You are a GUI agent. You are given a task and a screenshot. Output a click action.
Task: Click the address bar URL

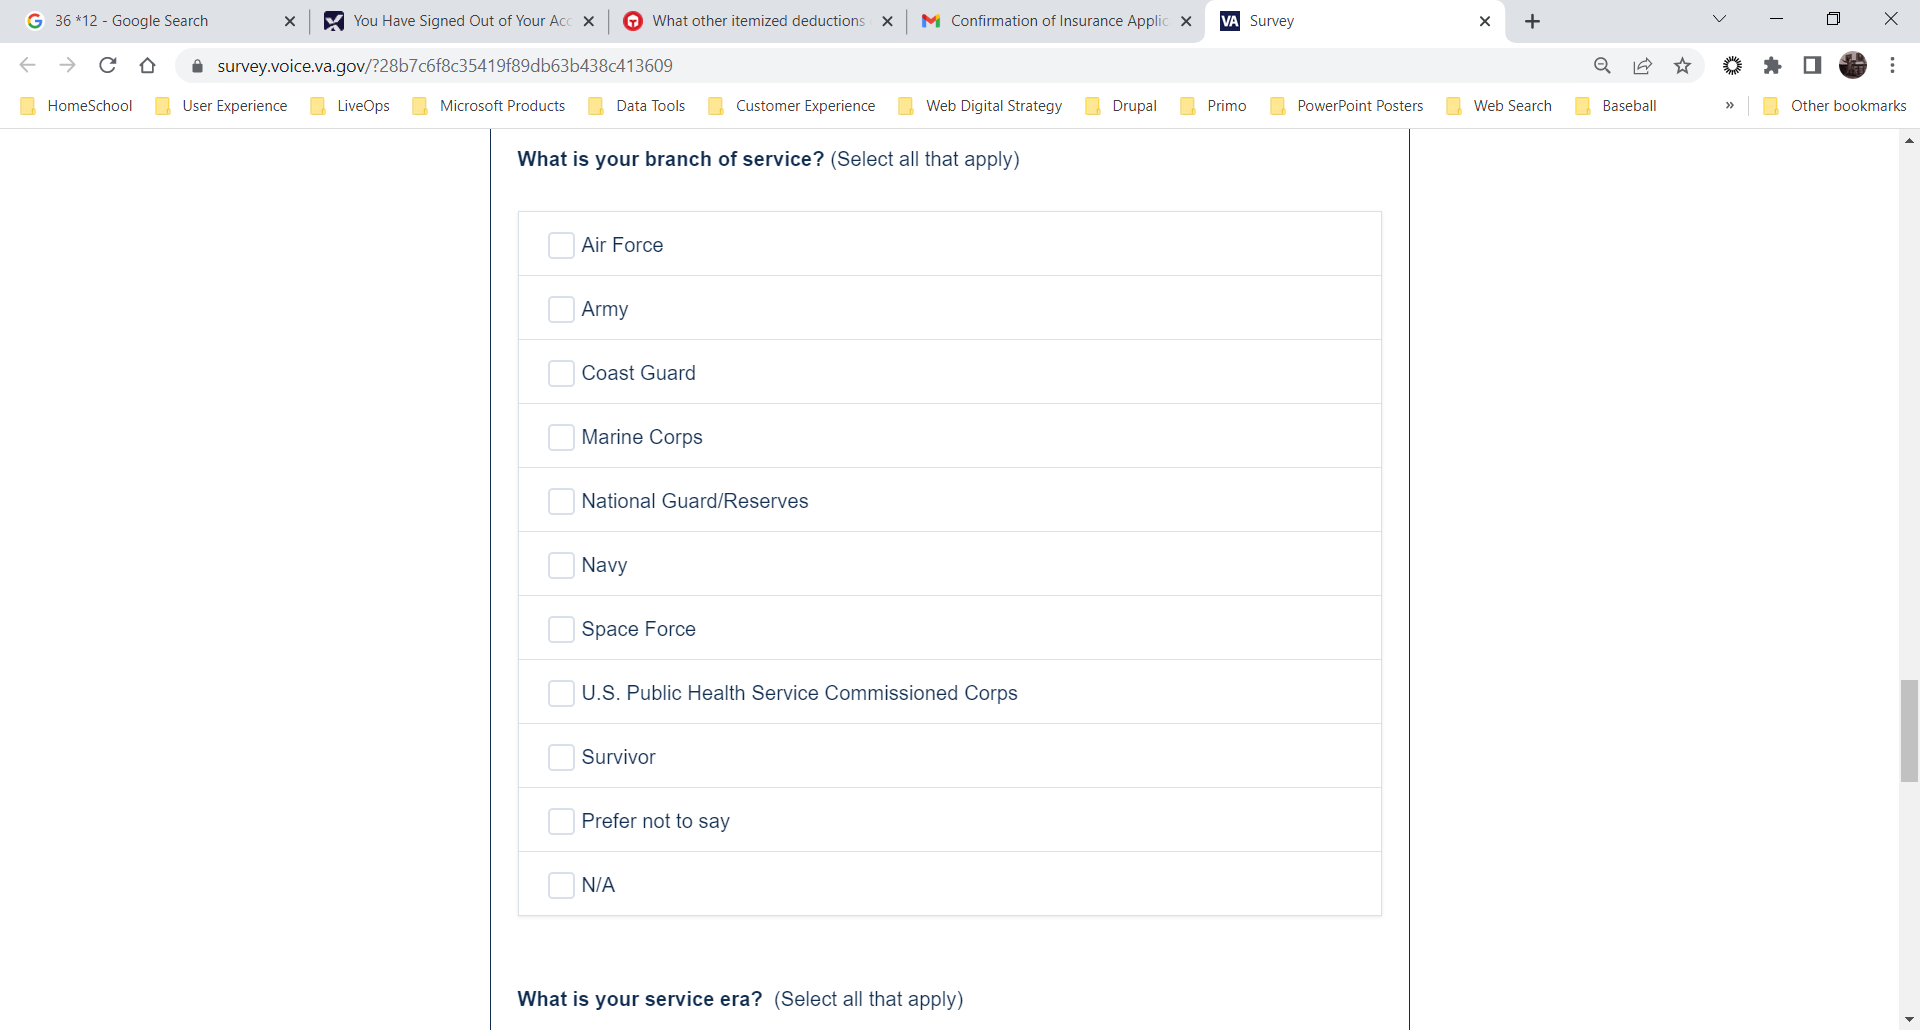(x=445, y=66)
